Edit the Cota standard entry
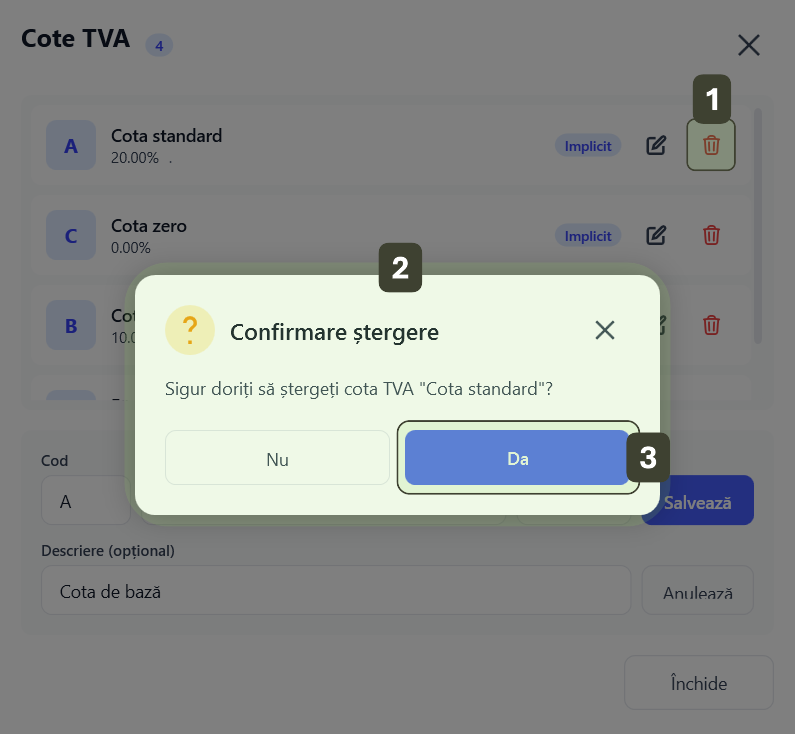Viewport: 795px width, 734px height. [656, 145]
